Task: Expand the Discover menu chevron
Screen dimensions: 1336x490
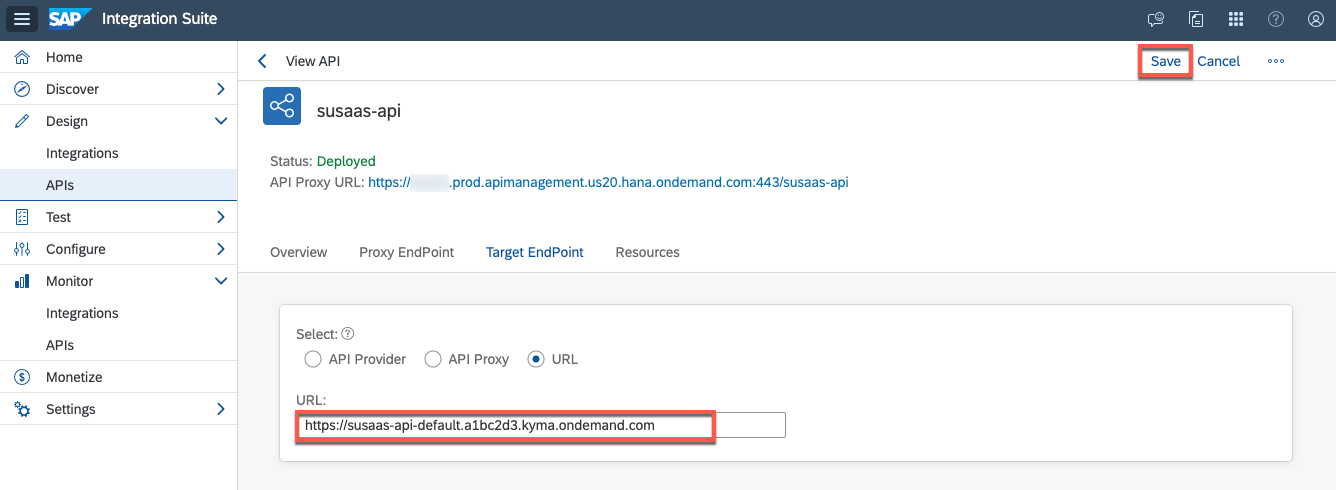Action: pyautogui.click(x=221, y=89)
